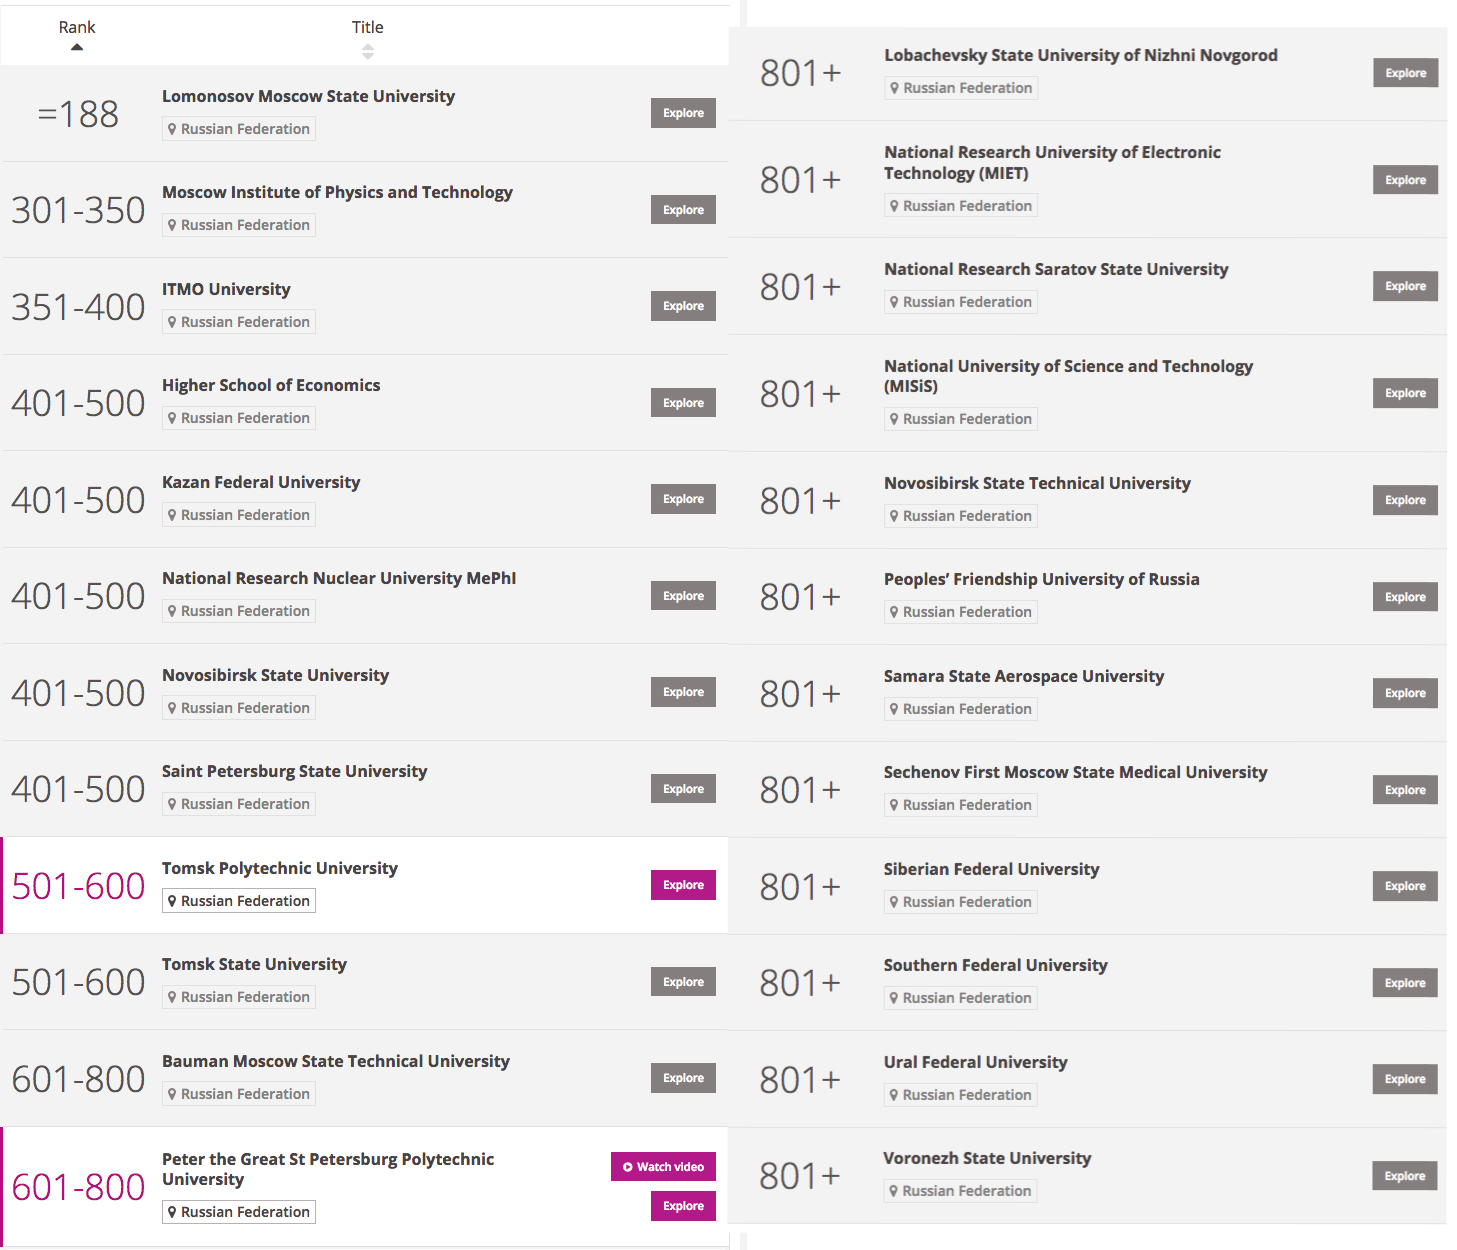Explore Novosibirsk State Technical University
The width and height of the screenshot is (1457, 1250).
coord(1405,500)
